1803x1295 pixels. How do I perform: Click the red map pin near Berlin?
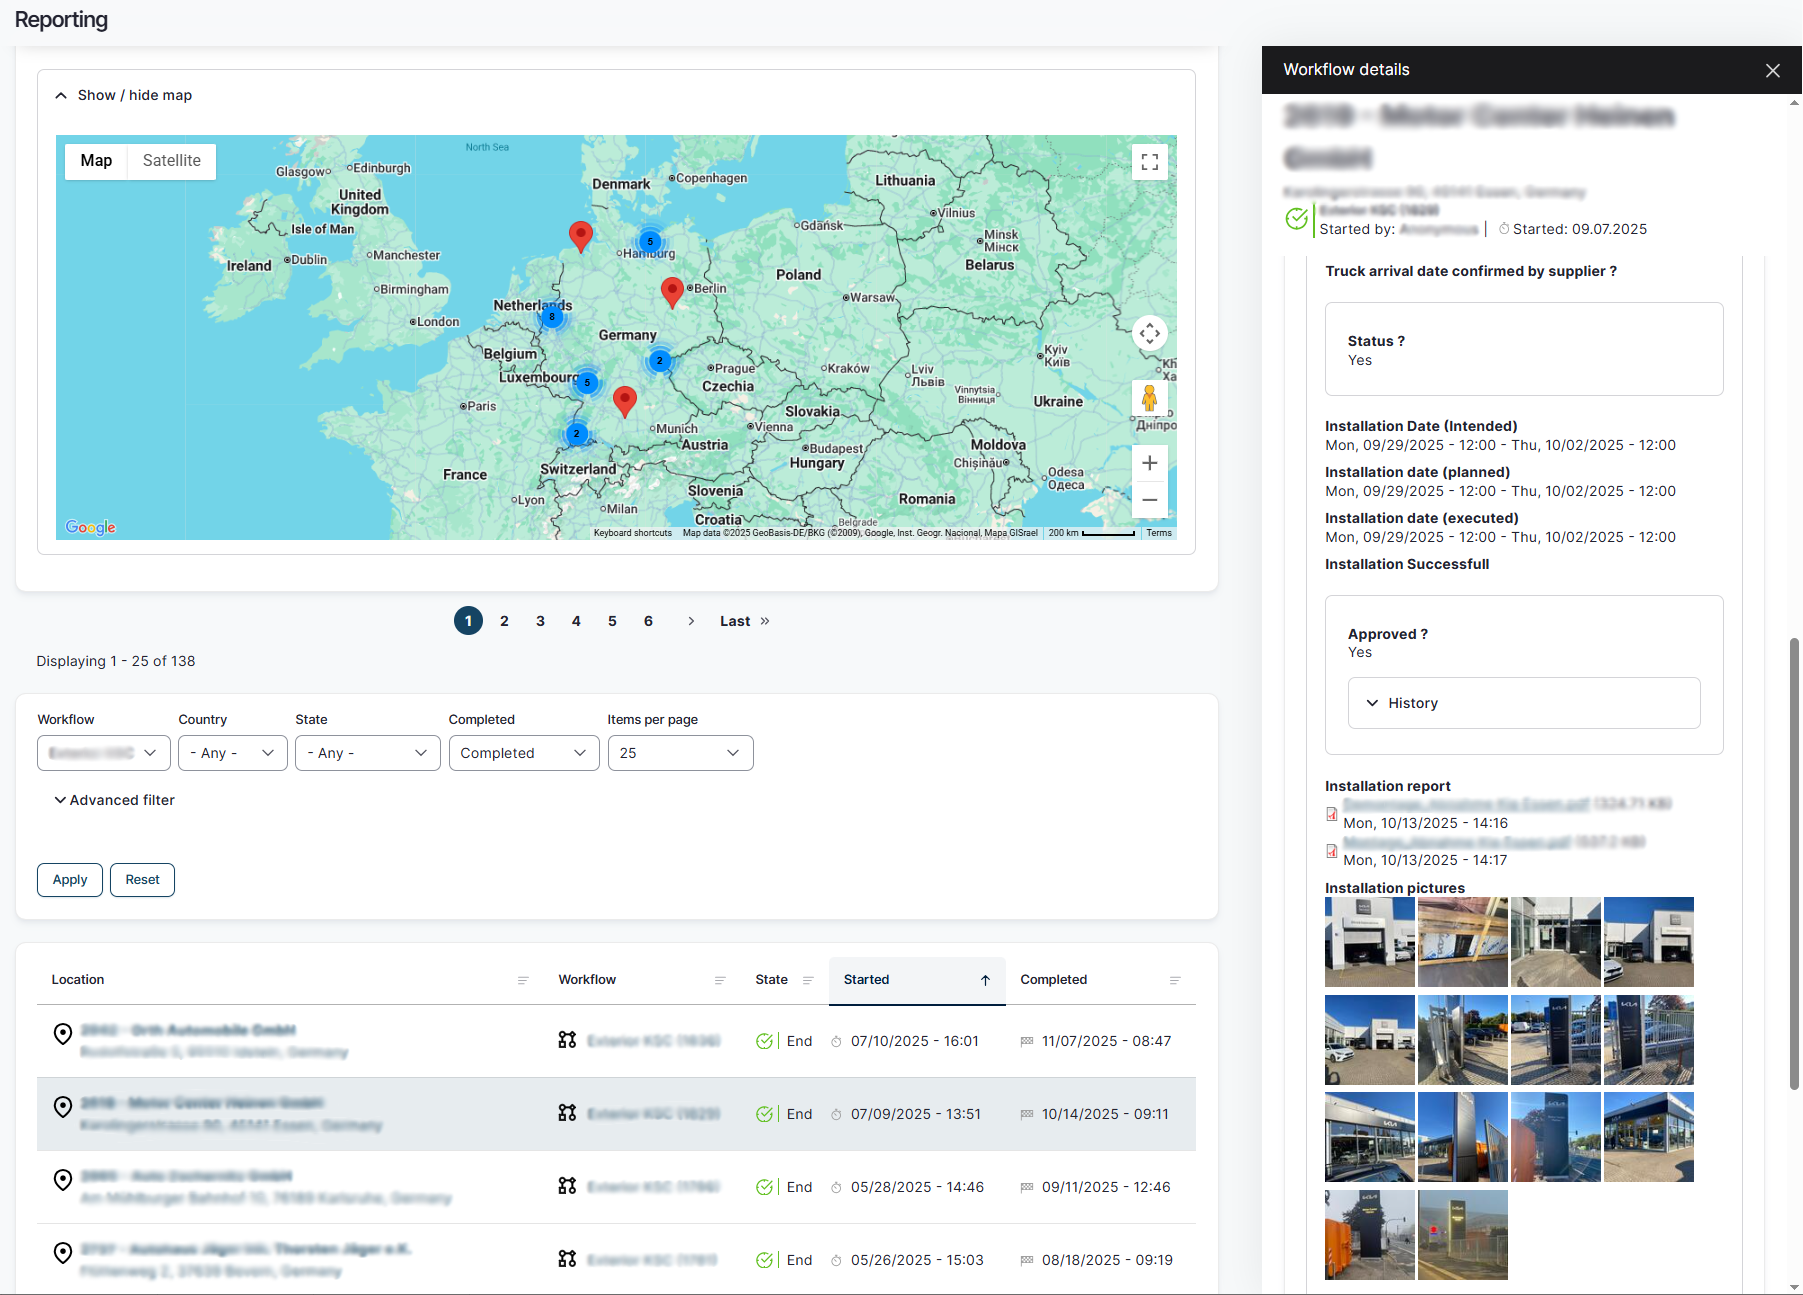coord(672,291)
